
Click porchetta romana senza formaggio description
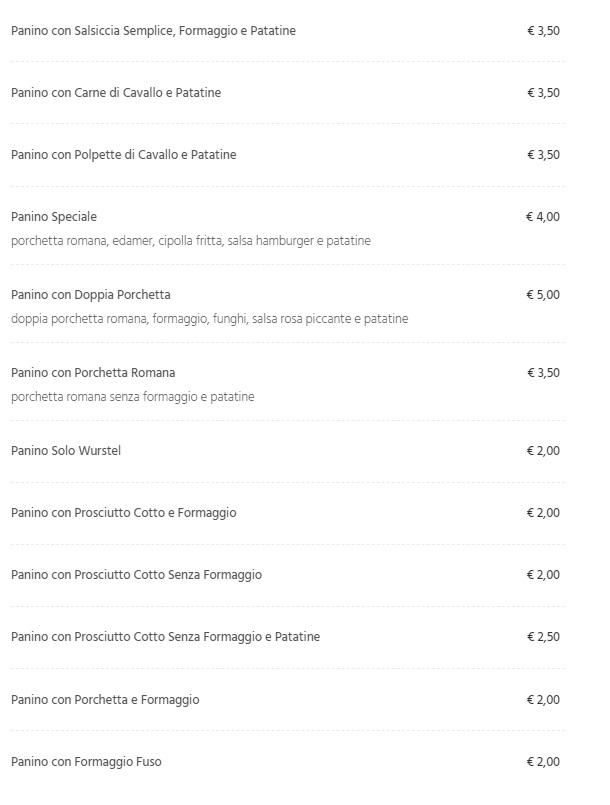click(132, 397)
